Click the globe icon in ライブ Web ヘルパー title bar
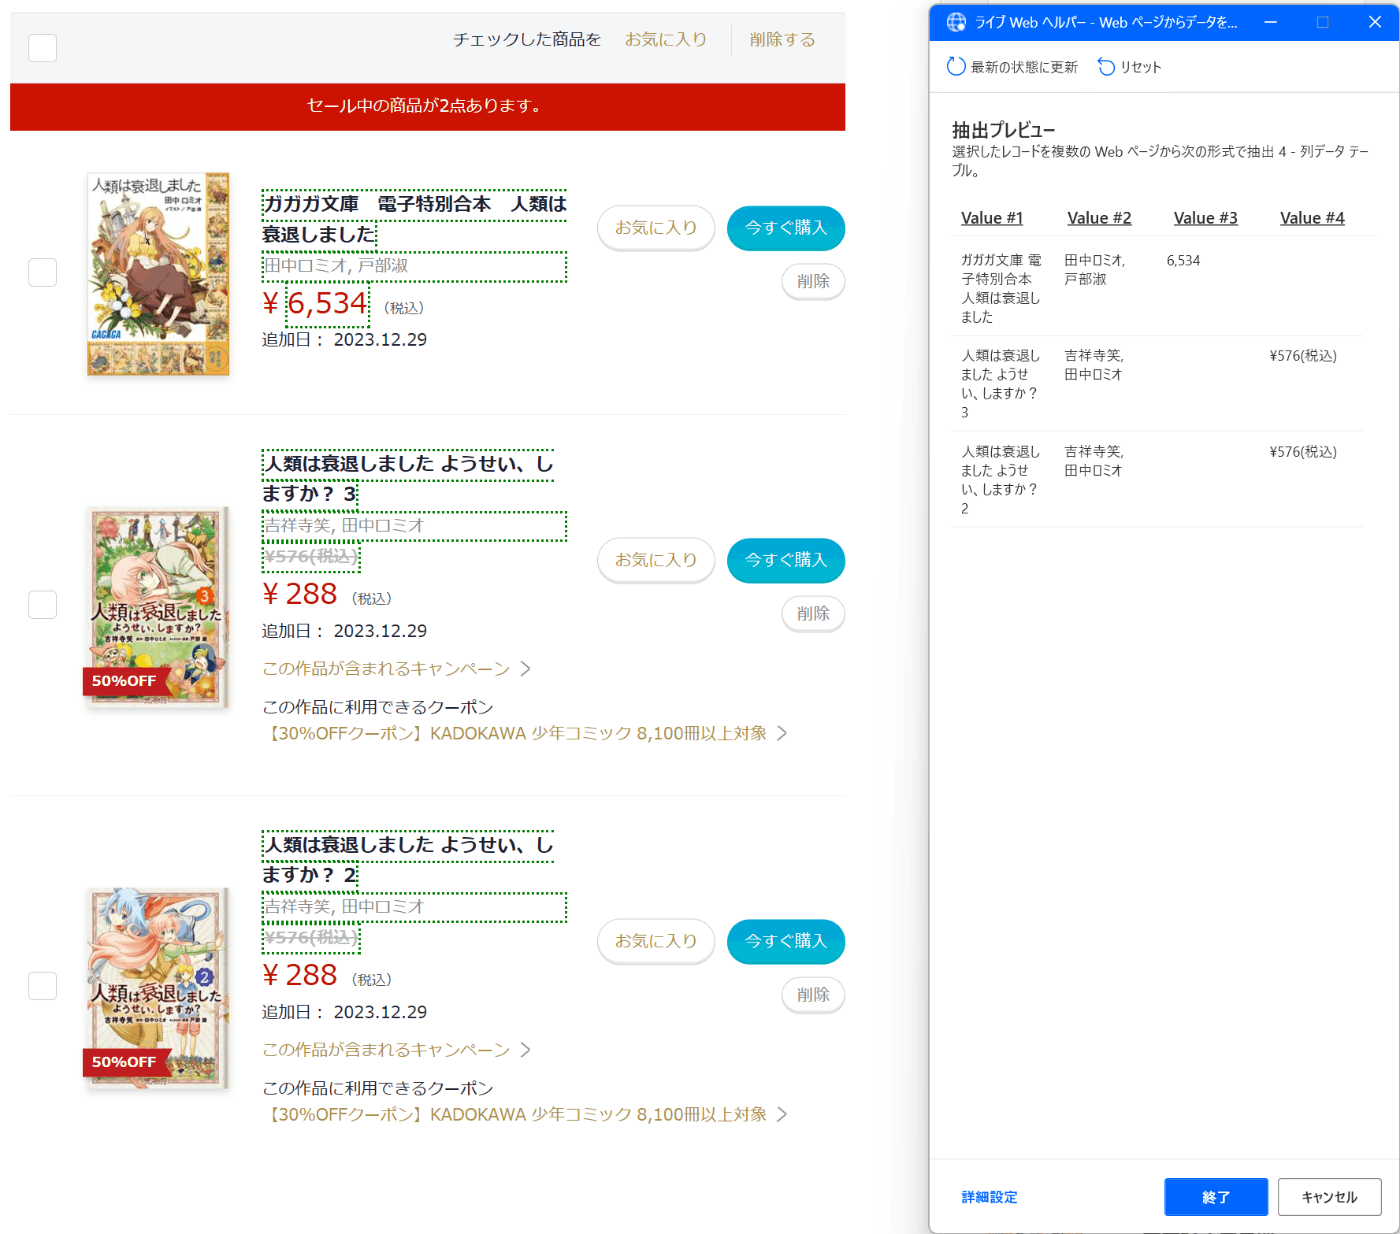This screenshot has height=1234, width=1400. (957, 22)
